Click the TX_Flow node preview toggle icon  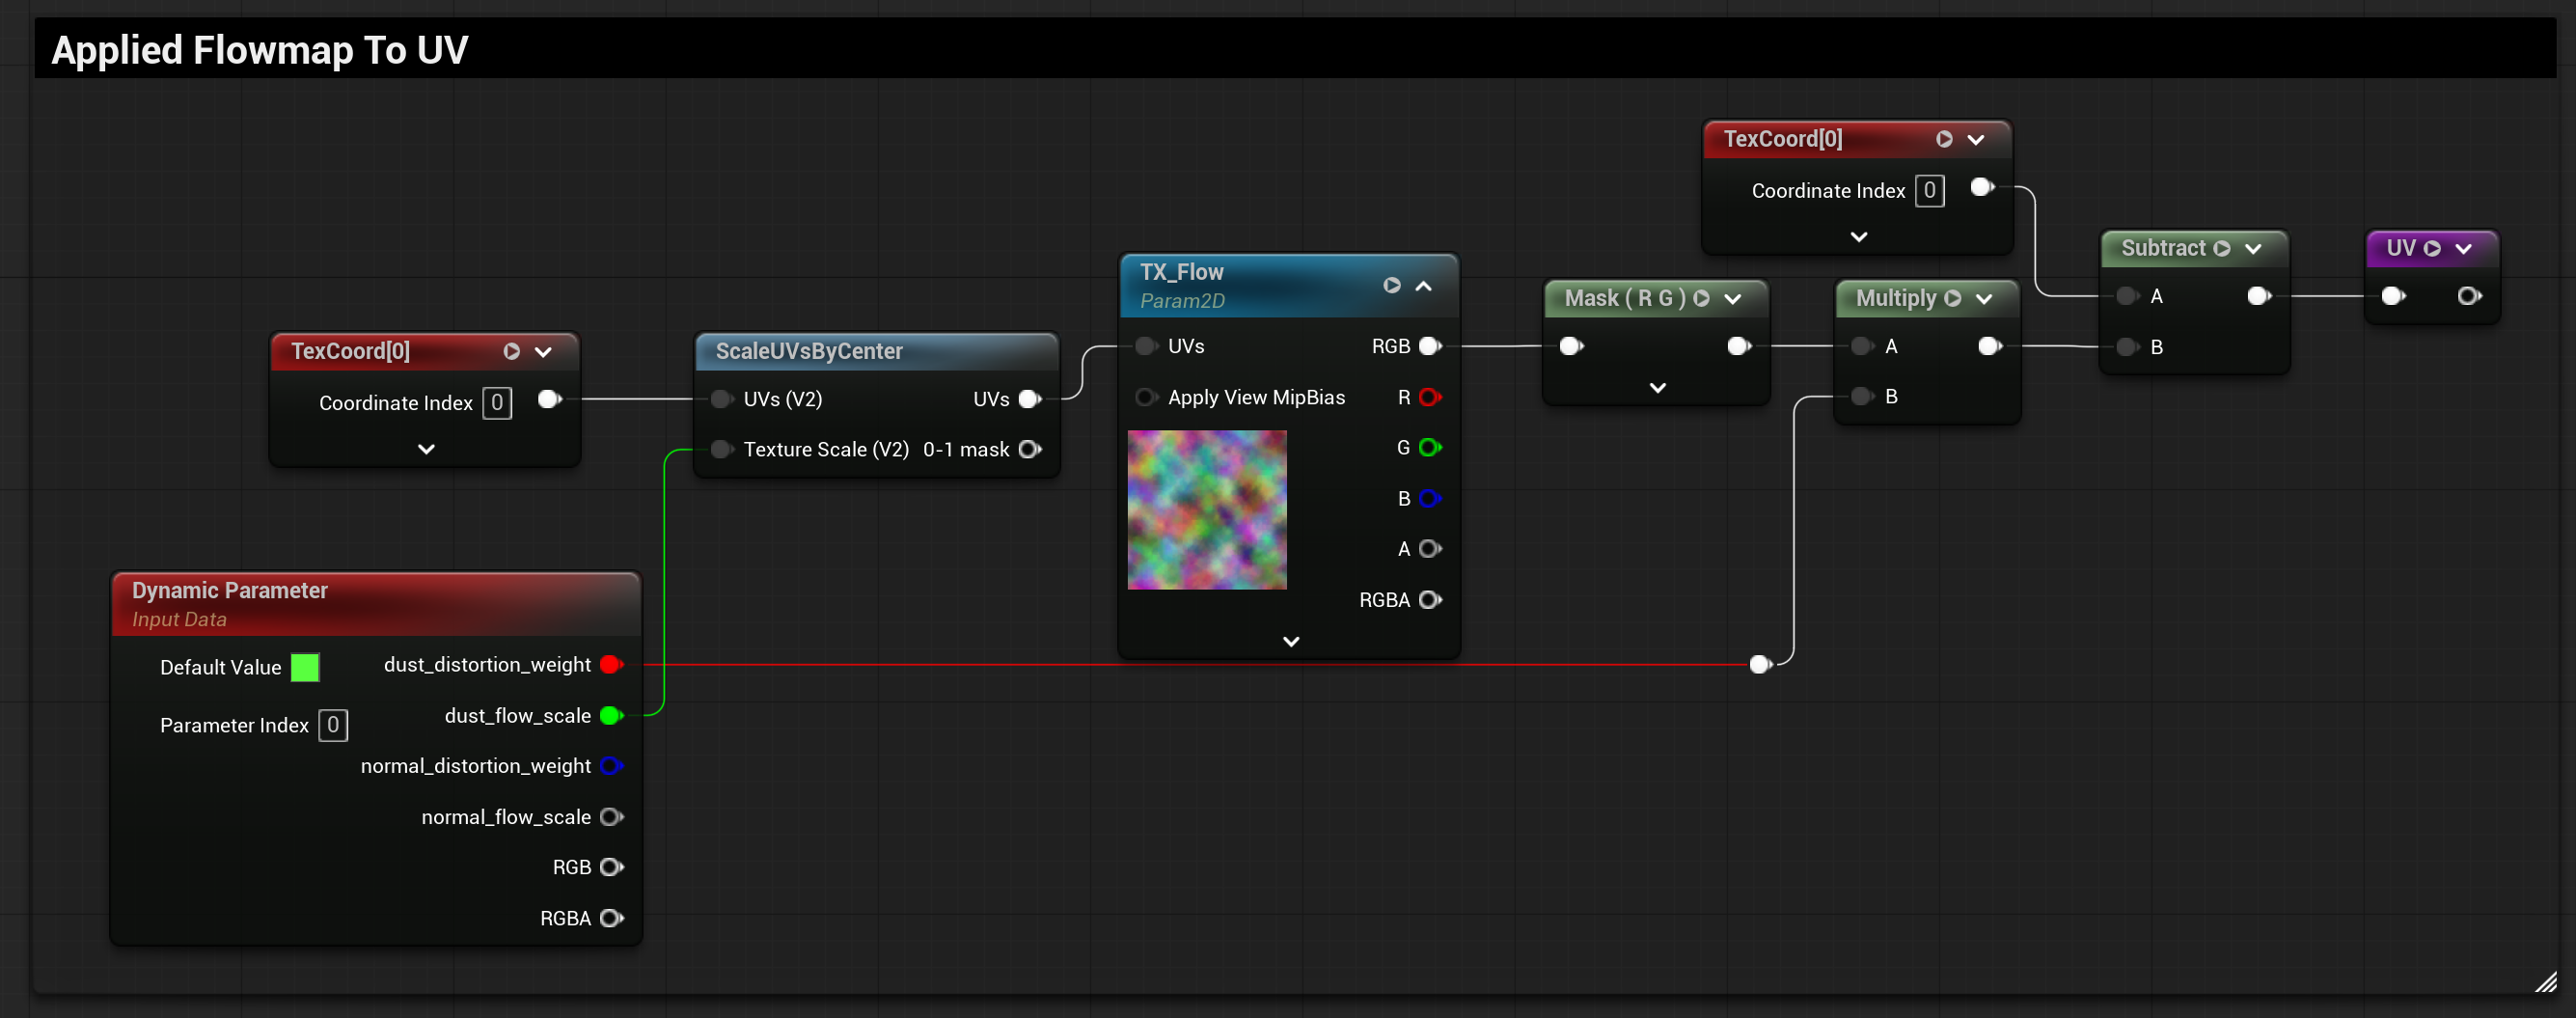pyautogui.click(x=1391, y=285)
